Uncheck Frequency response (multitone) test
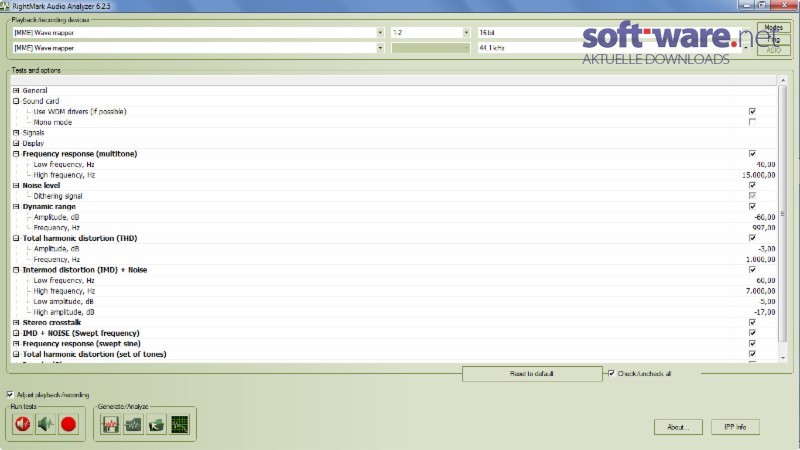The height and width of the screenshot is (450, 800). pyautogui.click(x=752, y=154)
